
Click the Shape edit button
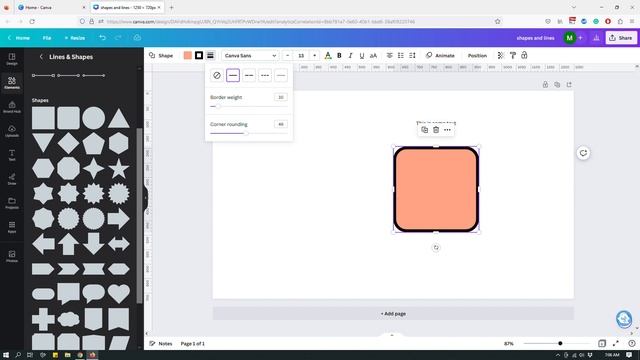(x=161, y=56)
